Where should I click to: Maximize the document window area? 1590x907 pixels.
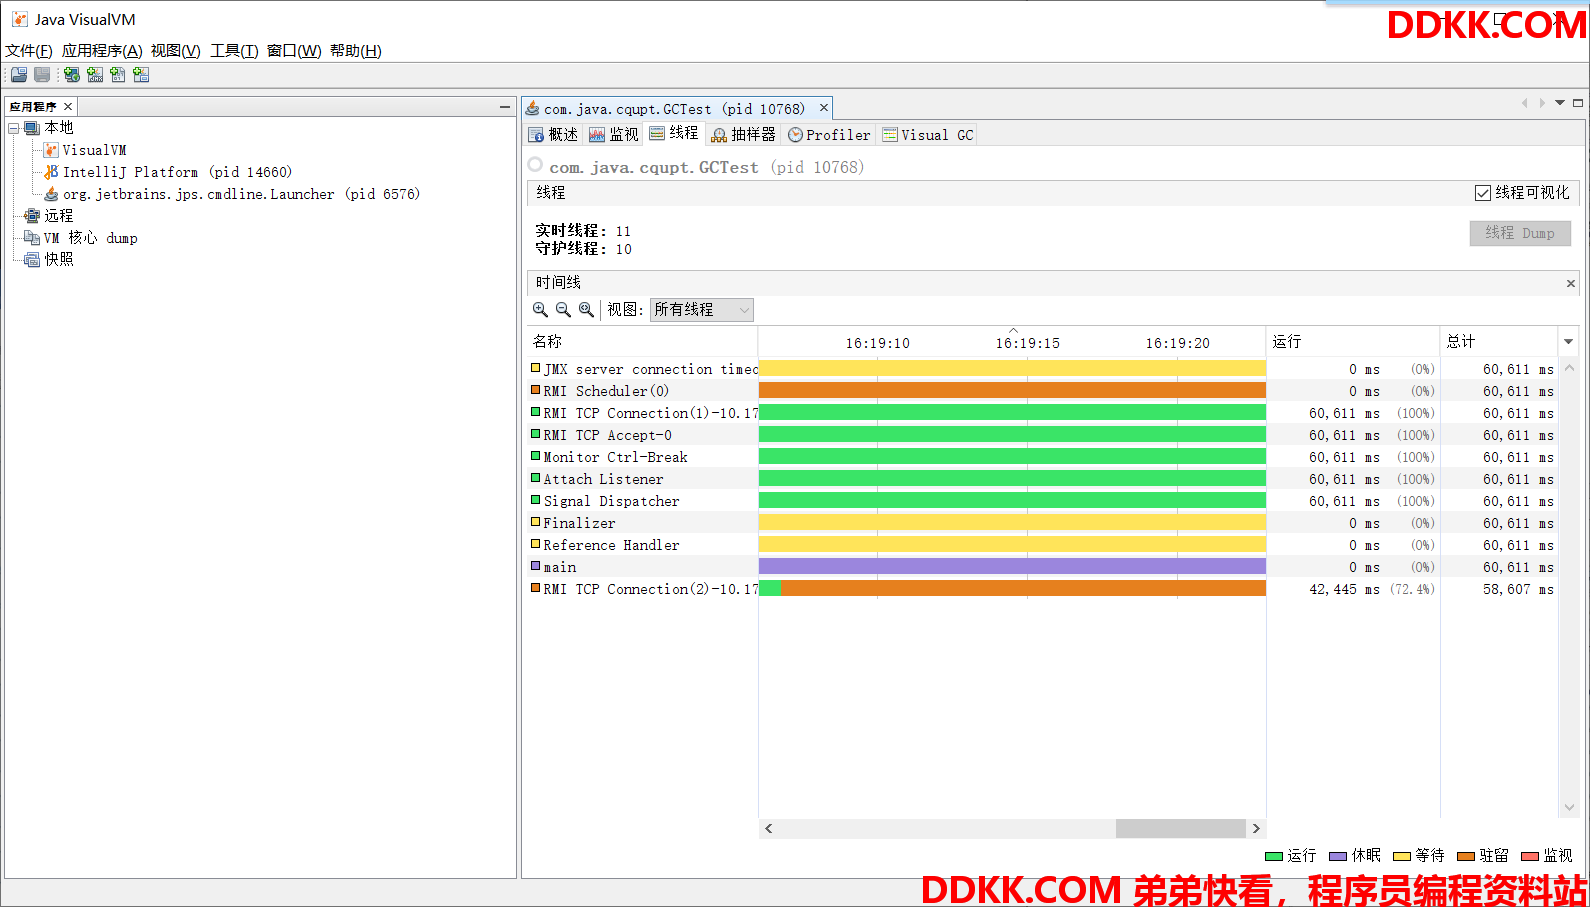point(1578,103)
